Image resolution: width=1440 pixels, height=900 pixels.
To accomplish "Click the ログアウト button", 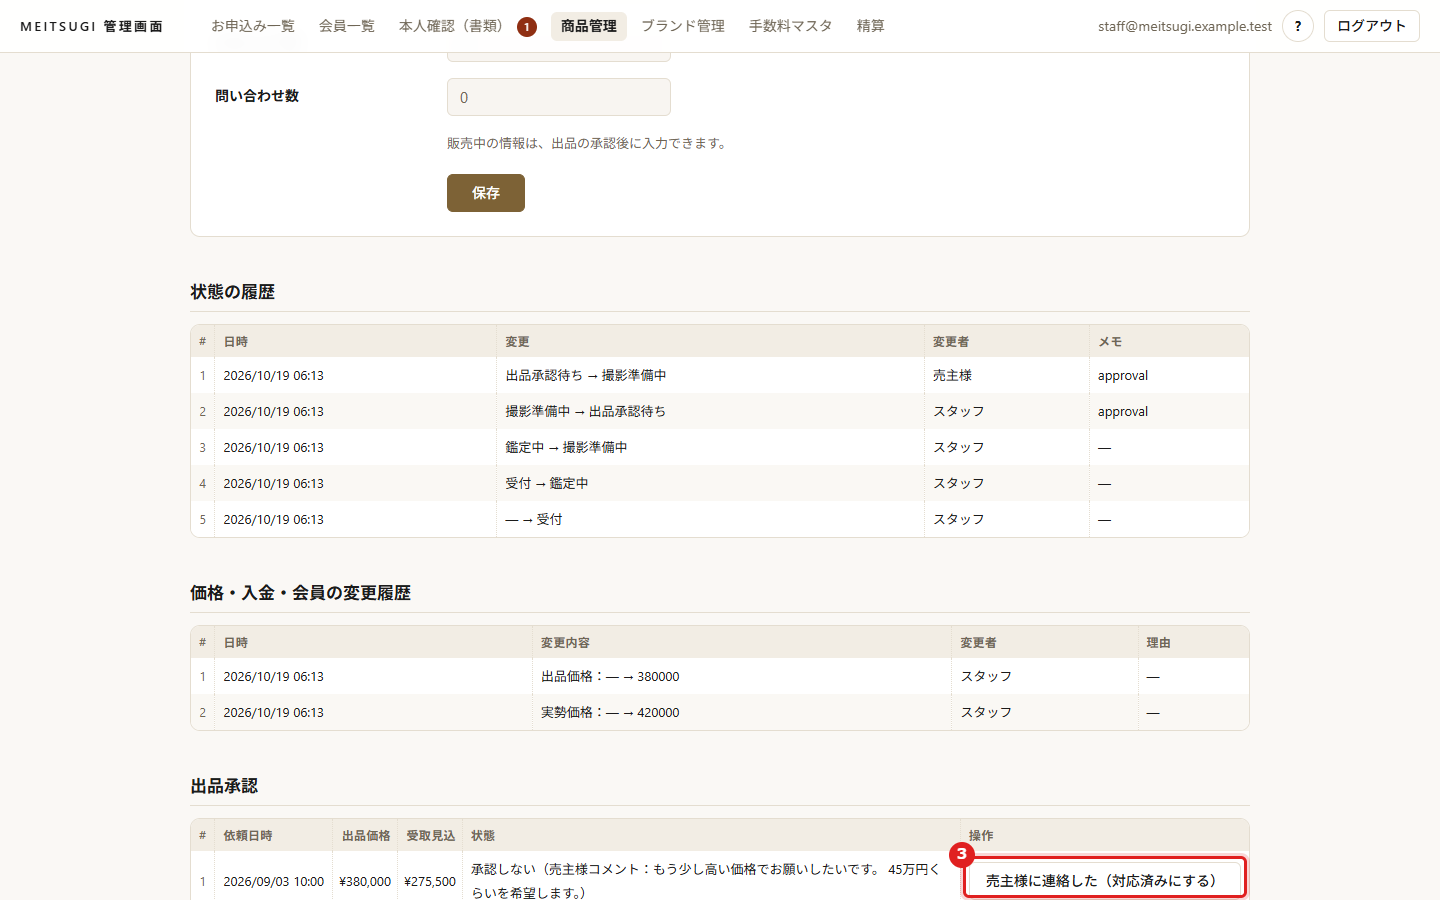I will pyautogui.click(x=1372, y=26).
